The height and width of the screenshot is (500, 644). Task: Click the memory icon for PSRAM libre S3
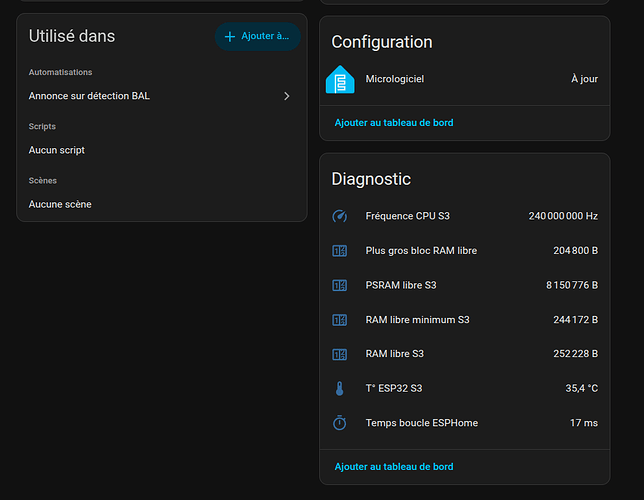pyautogui.click(x=340, y=285)
